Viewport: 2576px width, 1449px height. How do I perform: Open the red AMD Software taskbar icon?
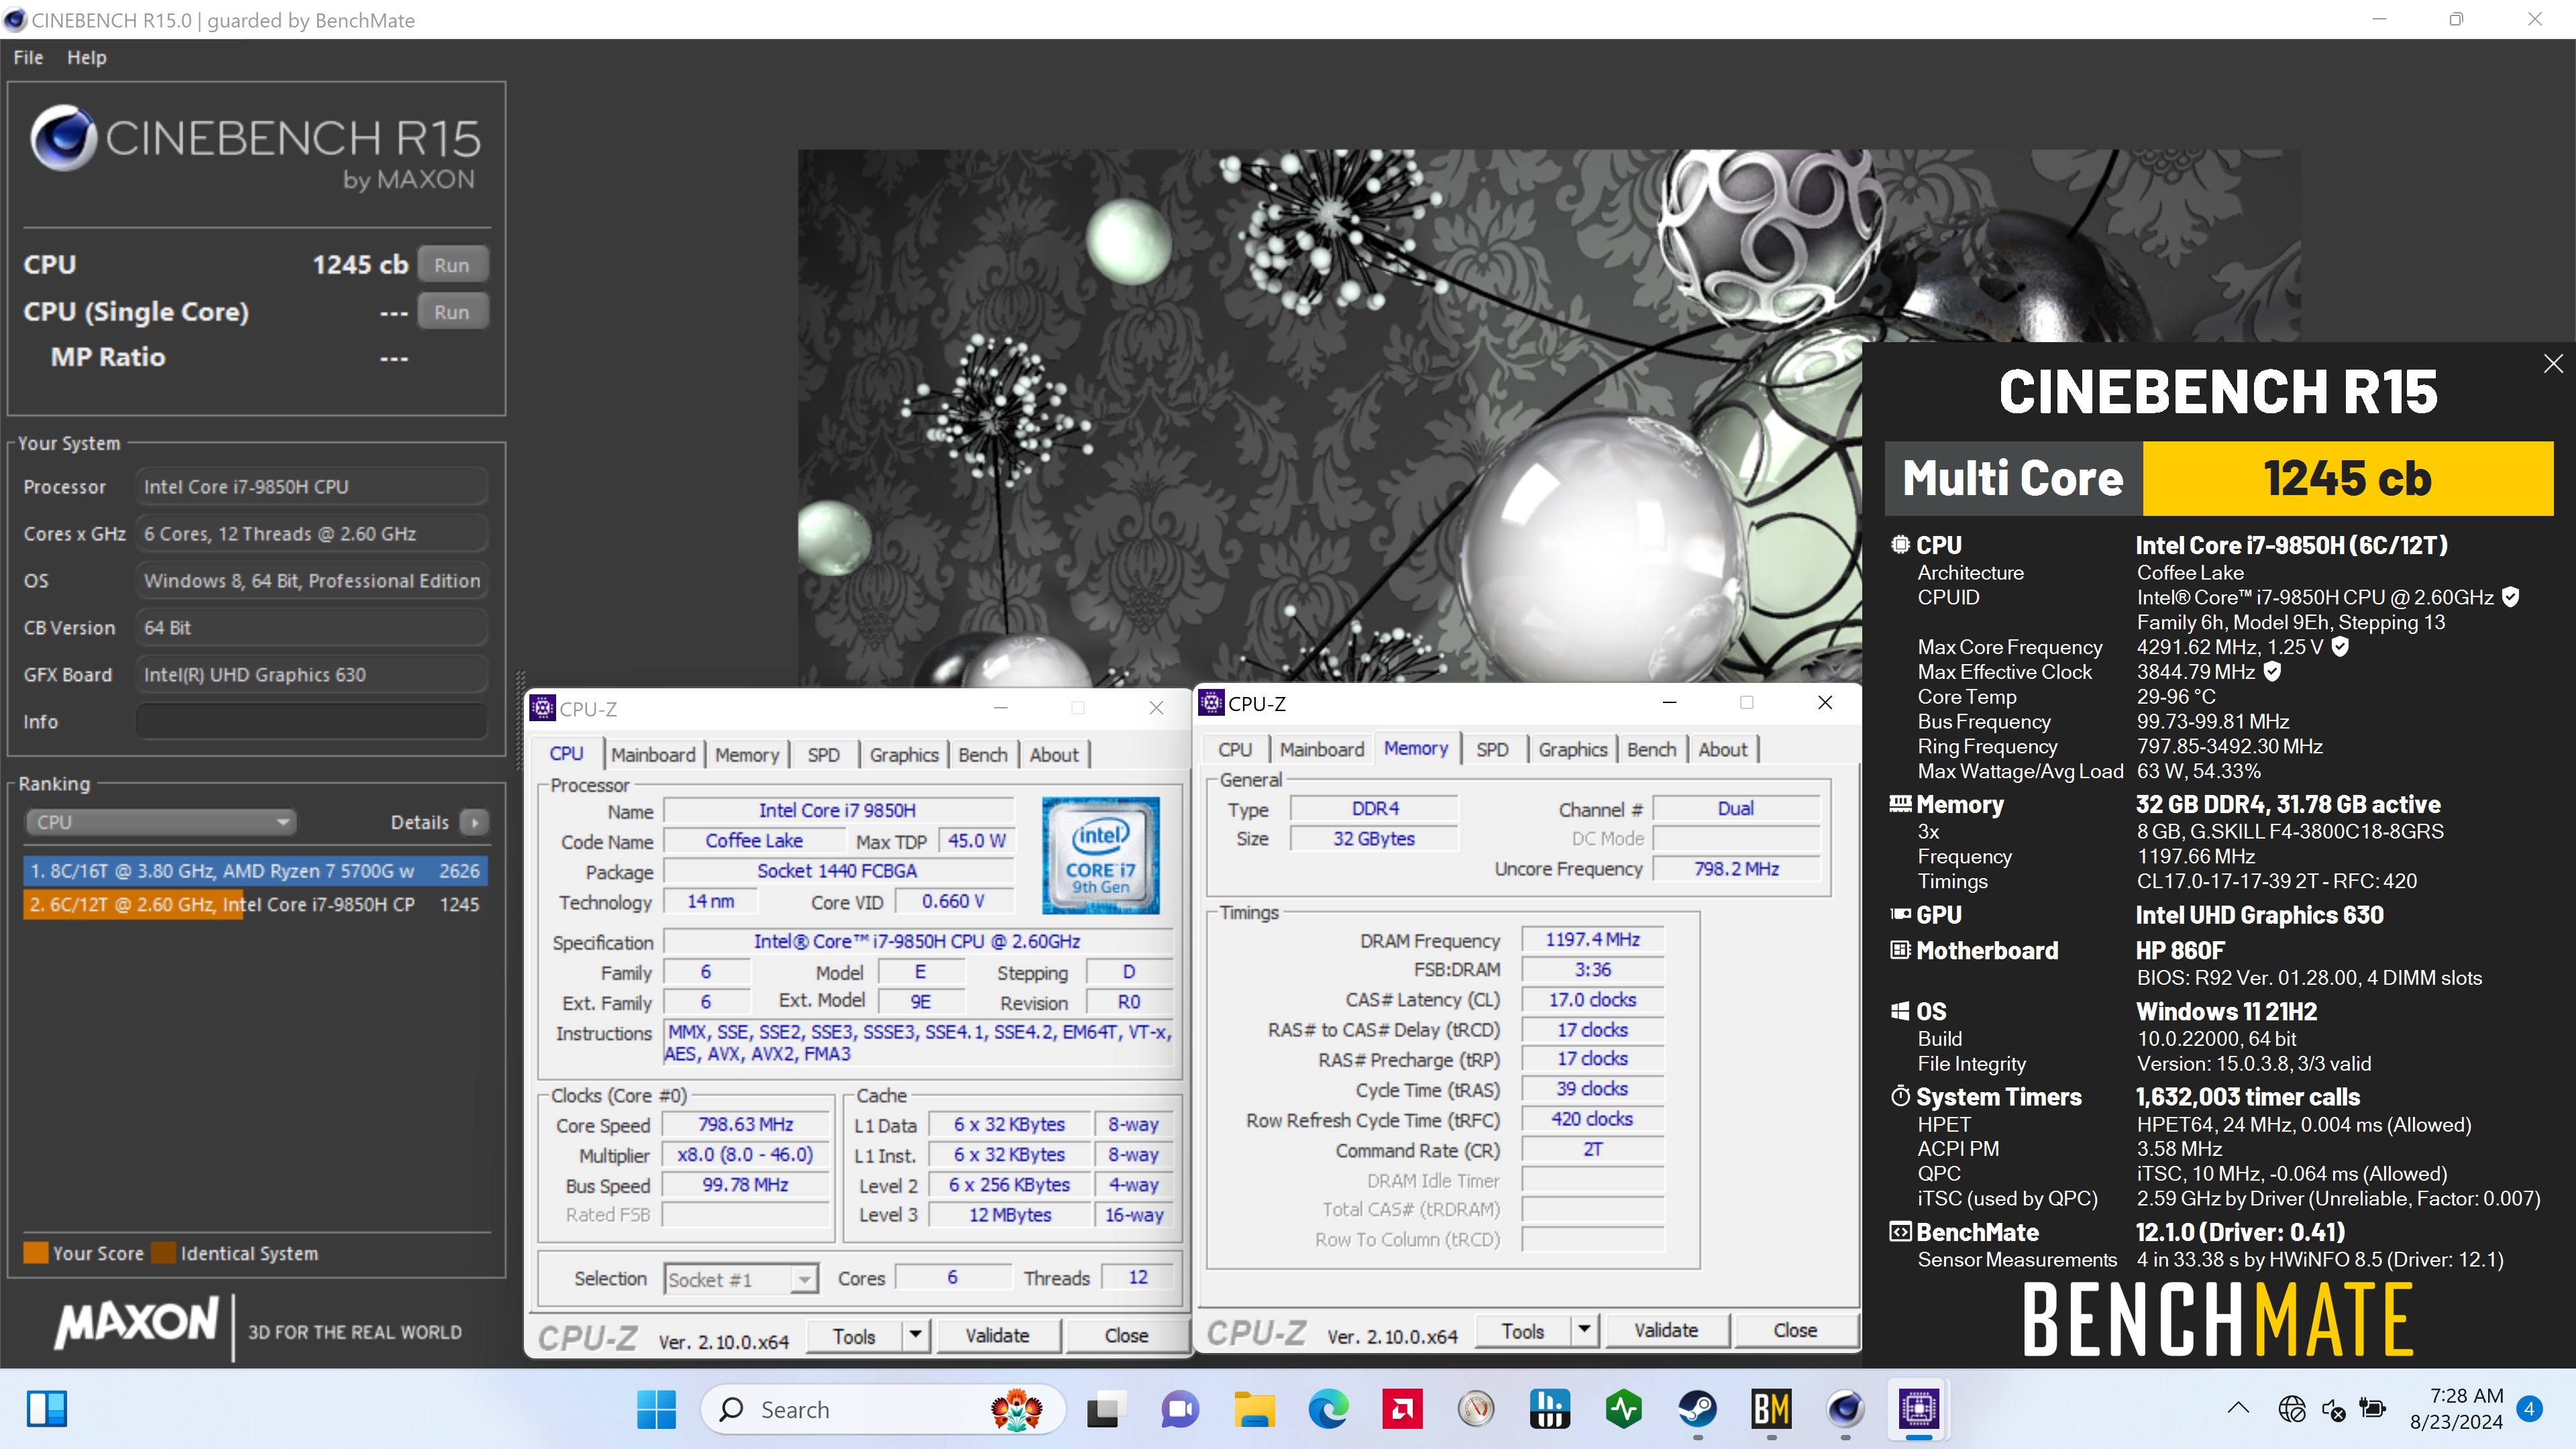coord(1402,1410)
